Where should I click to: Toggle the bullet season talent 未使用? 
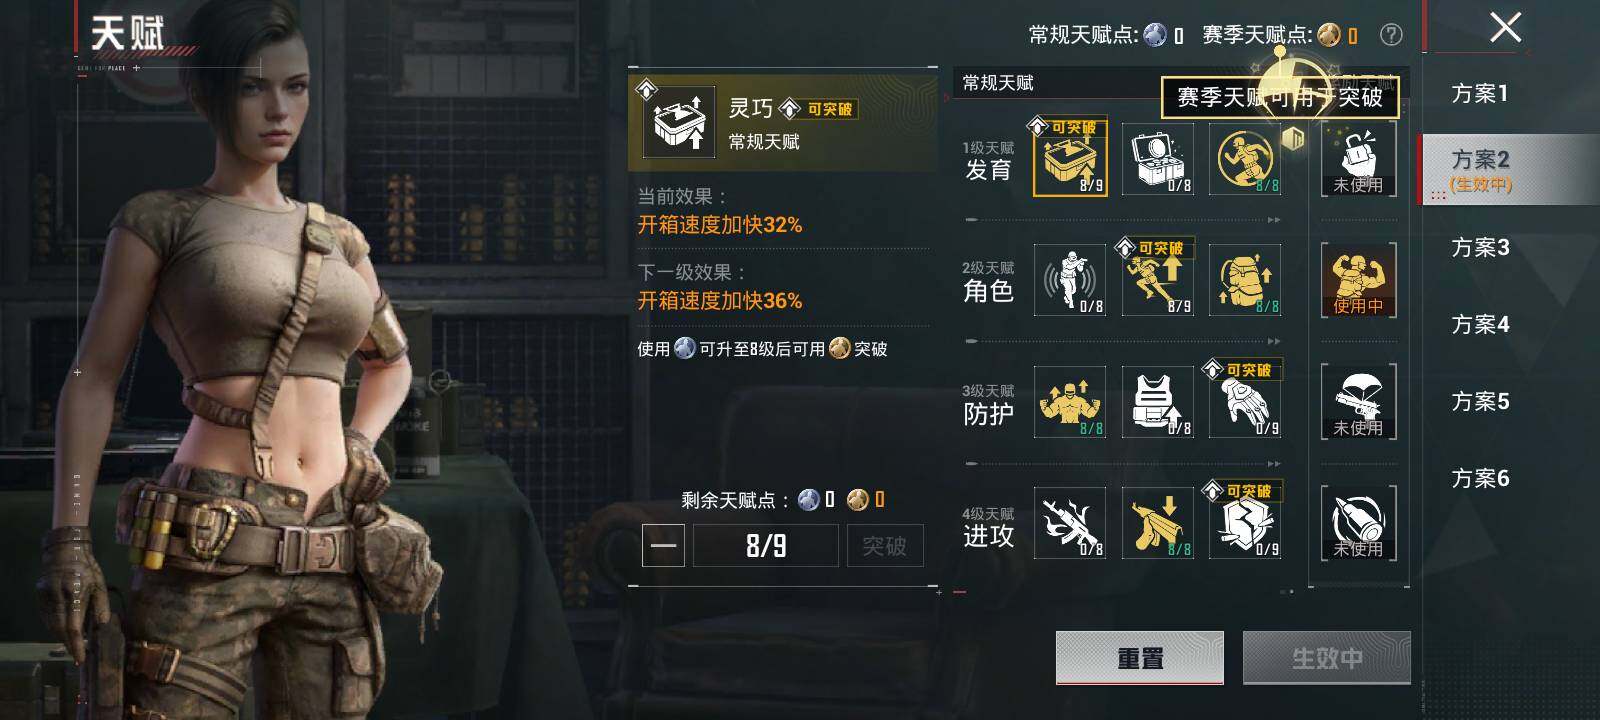[x=1358, y=523]
